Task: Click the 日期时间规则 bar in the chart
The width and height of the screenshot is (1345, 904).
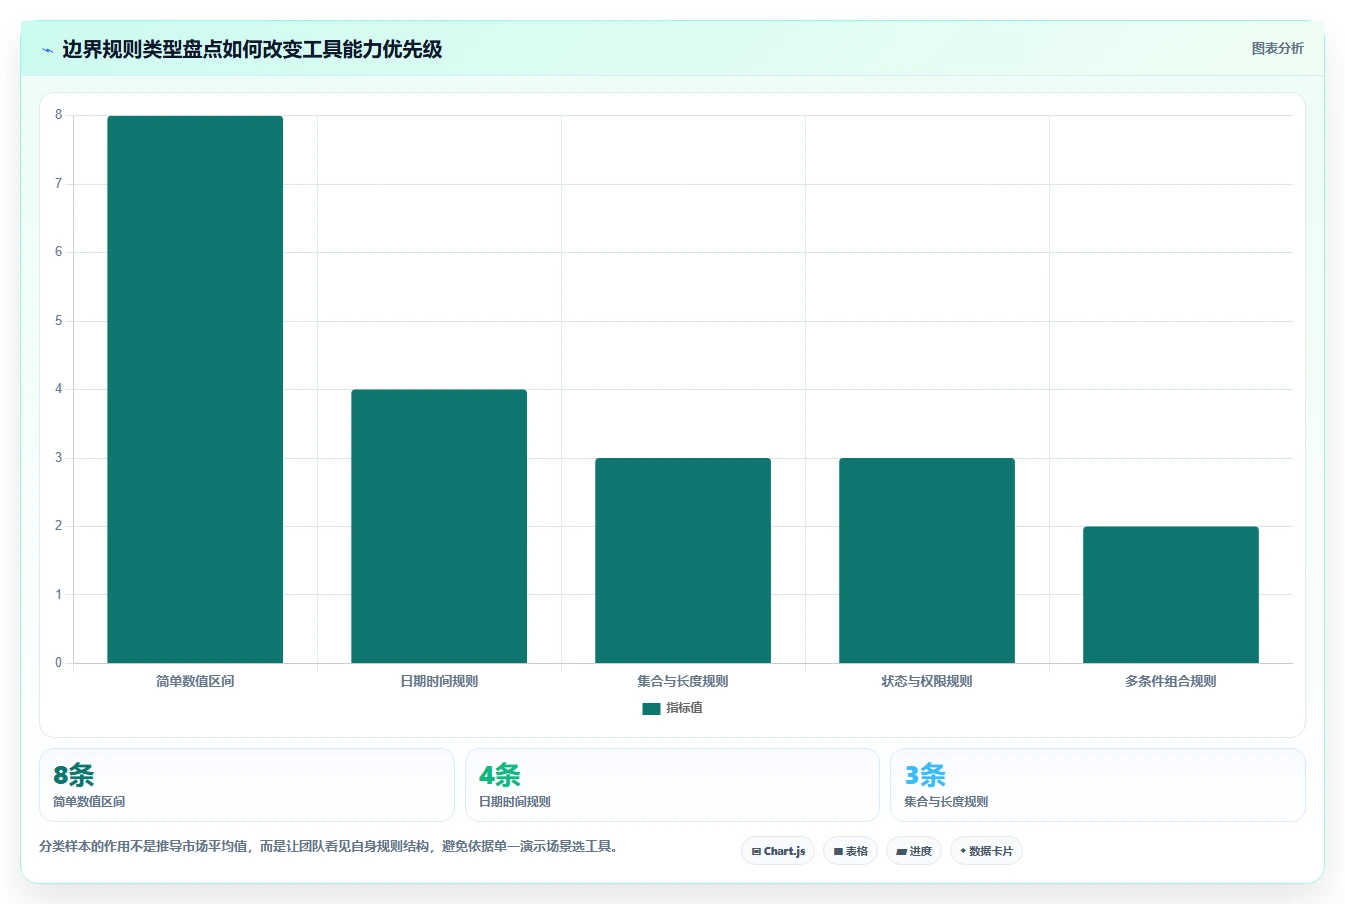Action: tap(439, 526)
